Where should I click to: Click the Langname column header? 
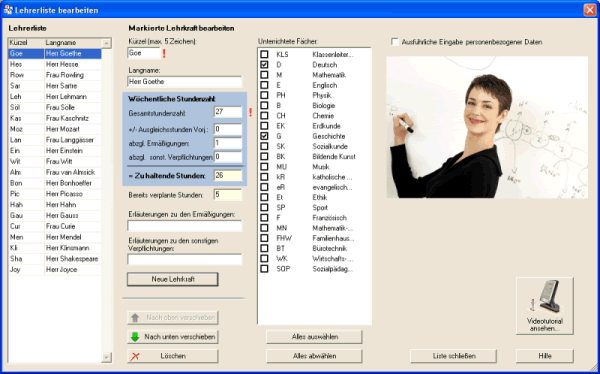pyautogui.click(x=73, y=43)
